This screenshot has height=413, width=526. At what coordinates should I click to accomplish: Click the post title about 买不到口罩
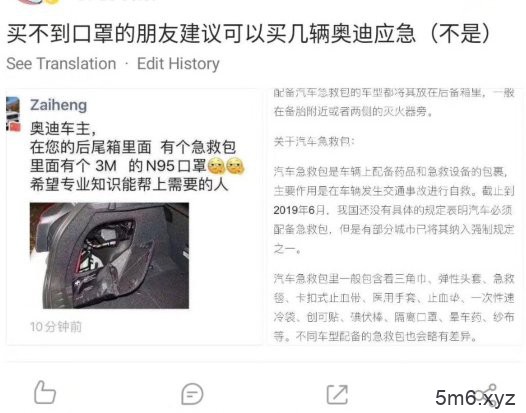249,34
